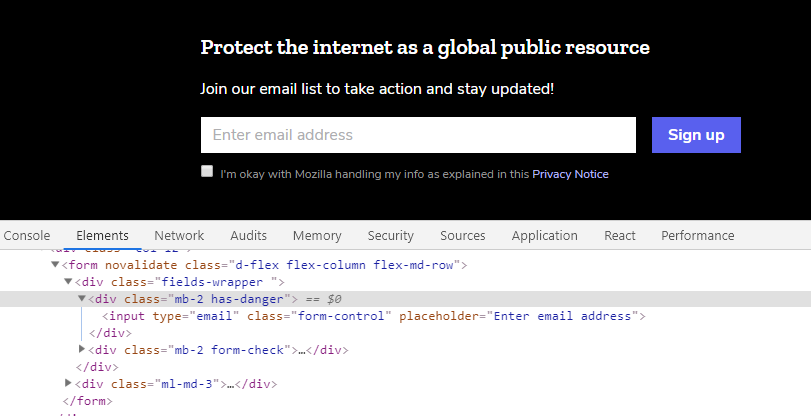The width and height of the screenshot is (811, 416).
Task: Switch to the Audits tab
Action: [x=248, y=235]
